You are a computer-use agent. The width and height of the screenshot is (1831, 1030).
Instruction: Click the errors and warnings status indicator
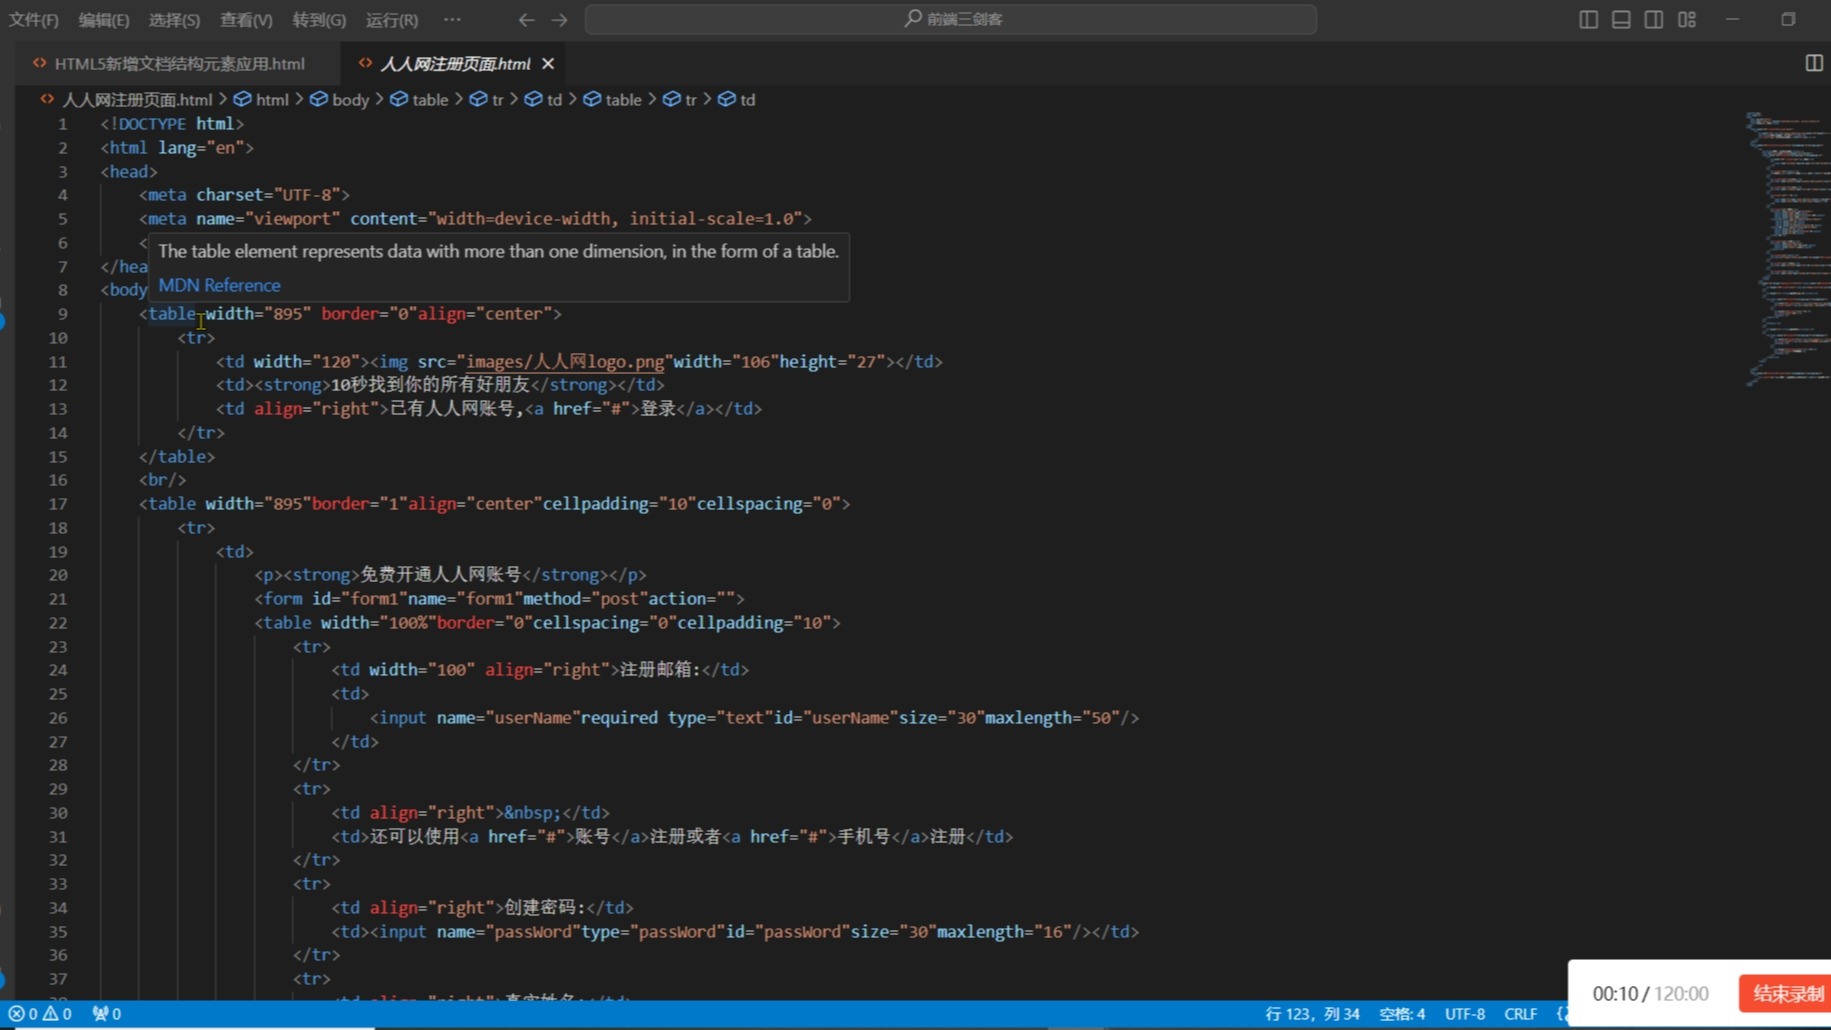coord(40,1013)
